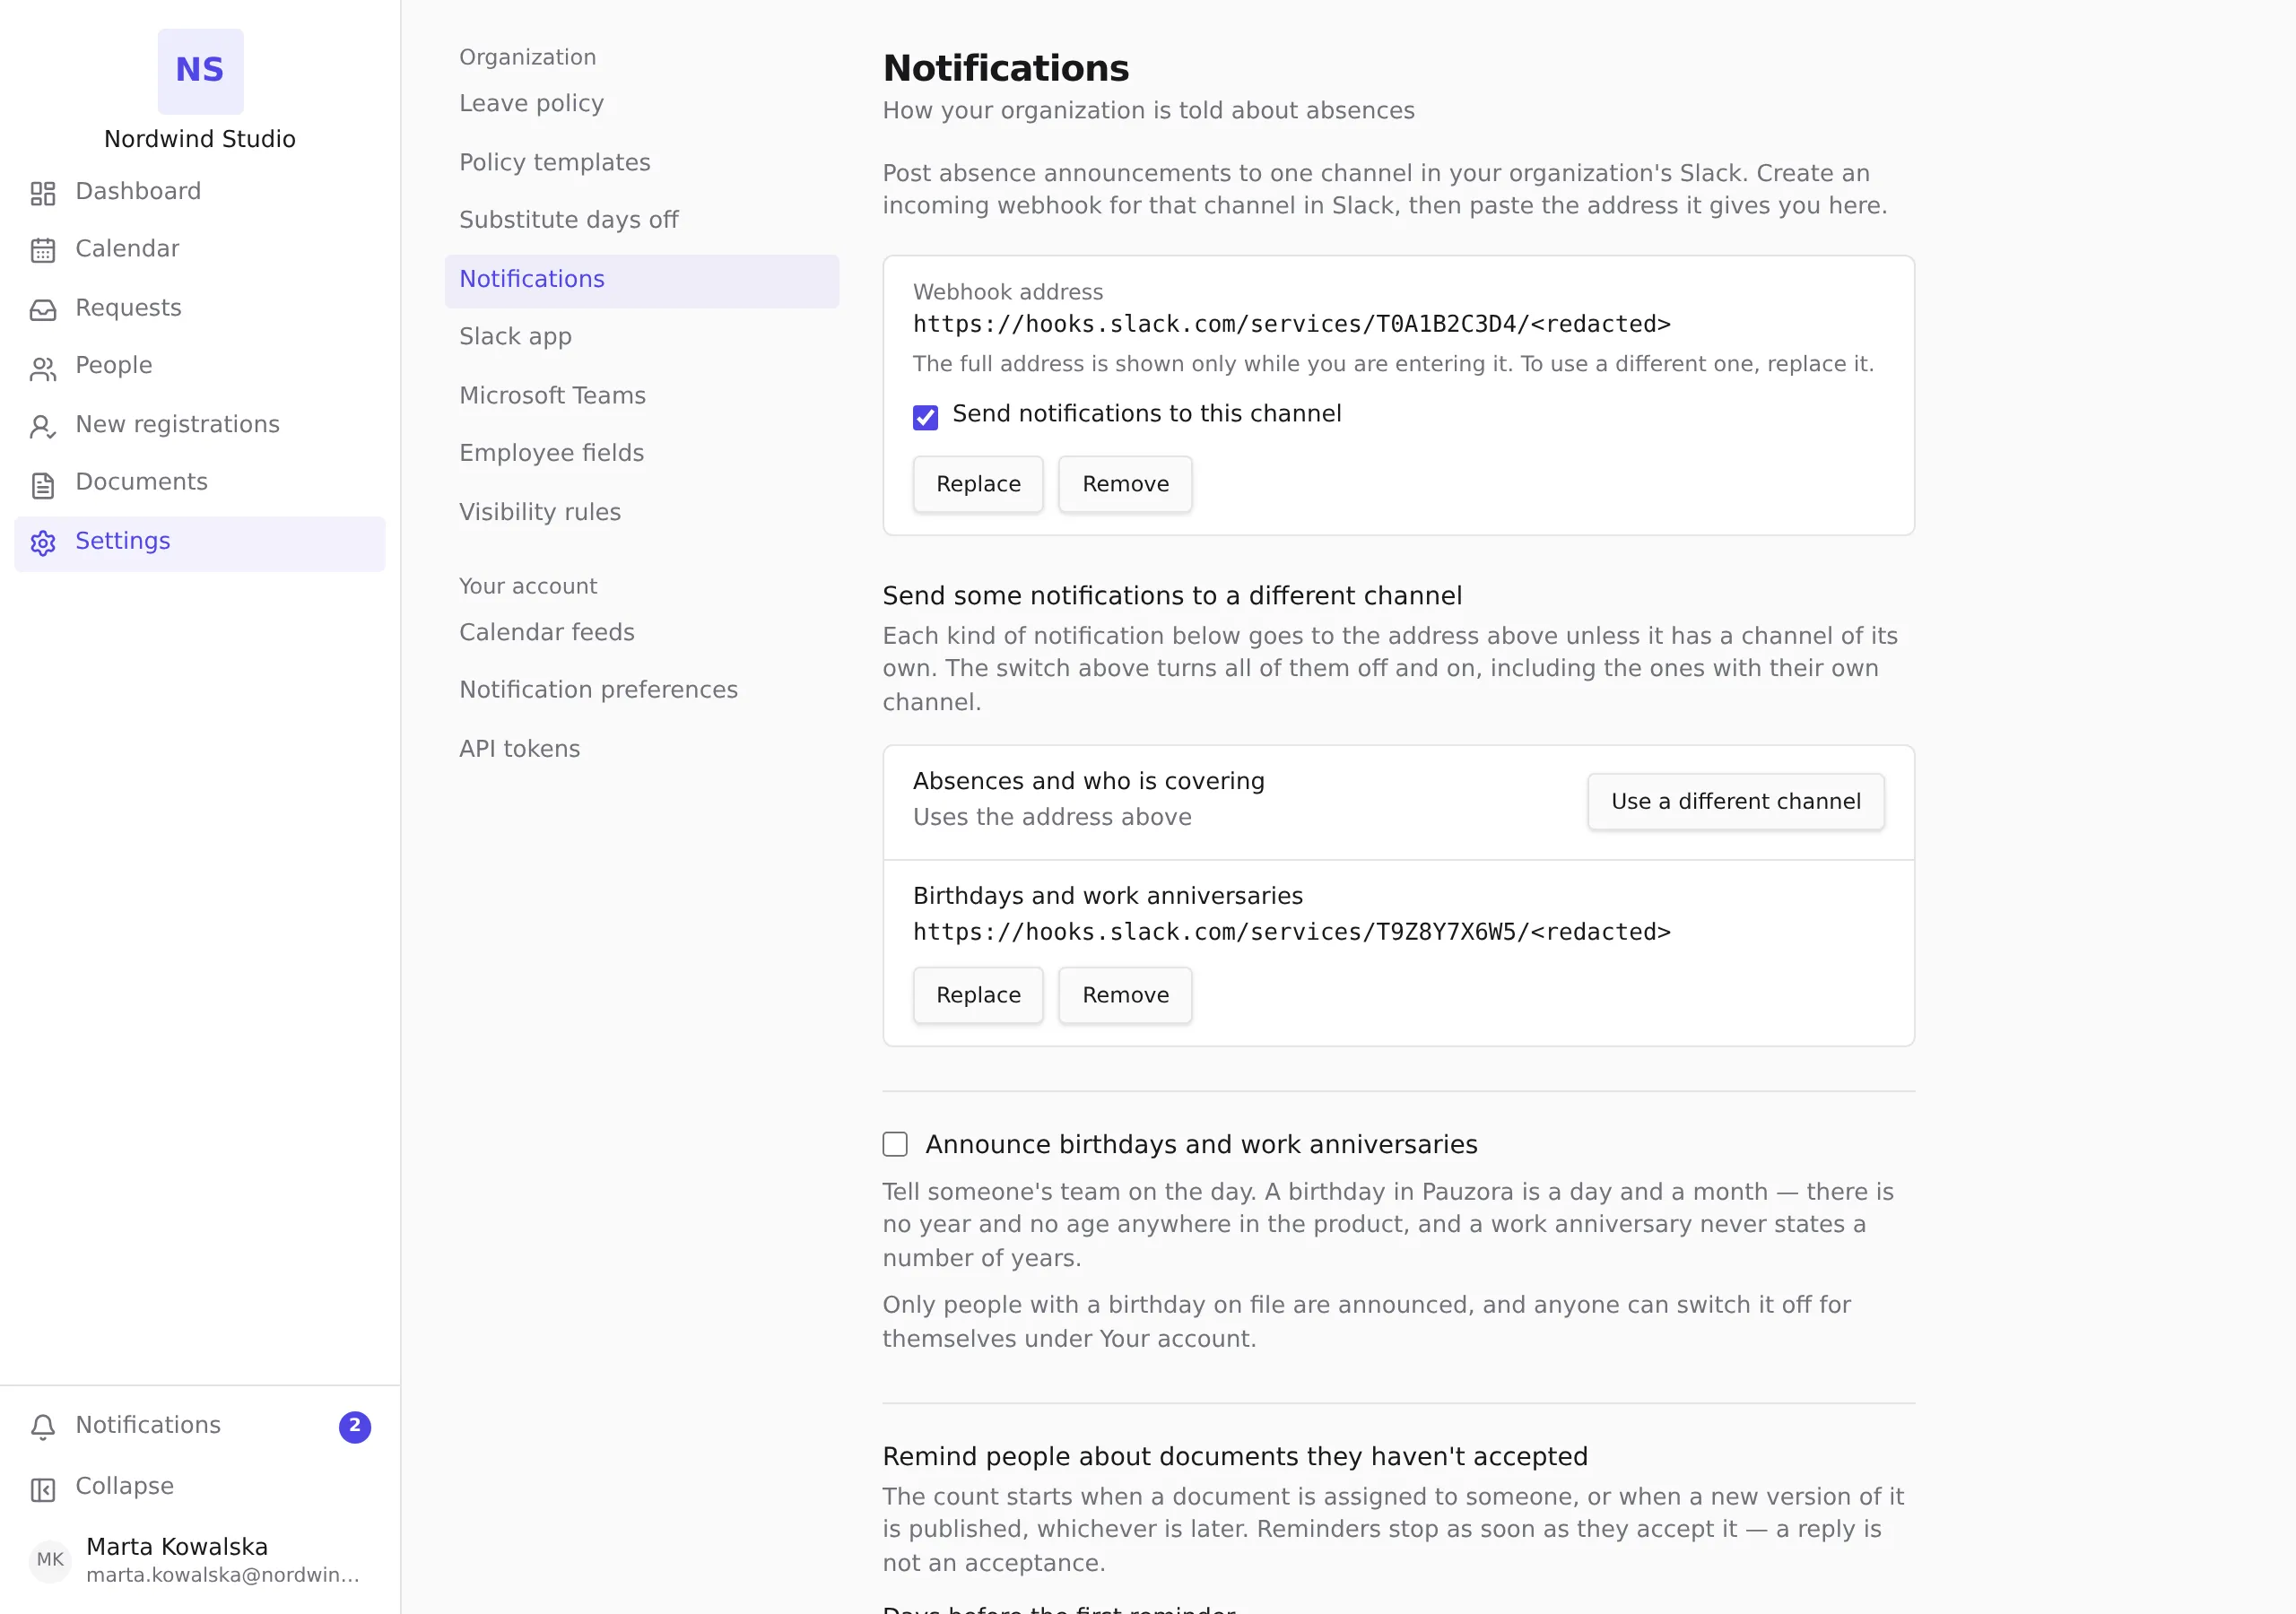This screenshot has height=1614, width=2296.
Task: Click the Webhook address field label
Action: pyautogui.click(x=1007, y=292)
